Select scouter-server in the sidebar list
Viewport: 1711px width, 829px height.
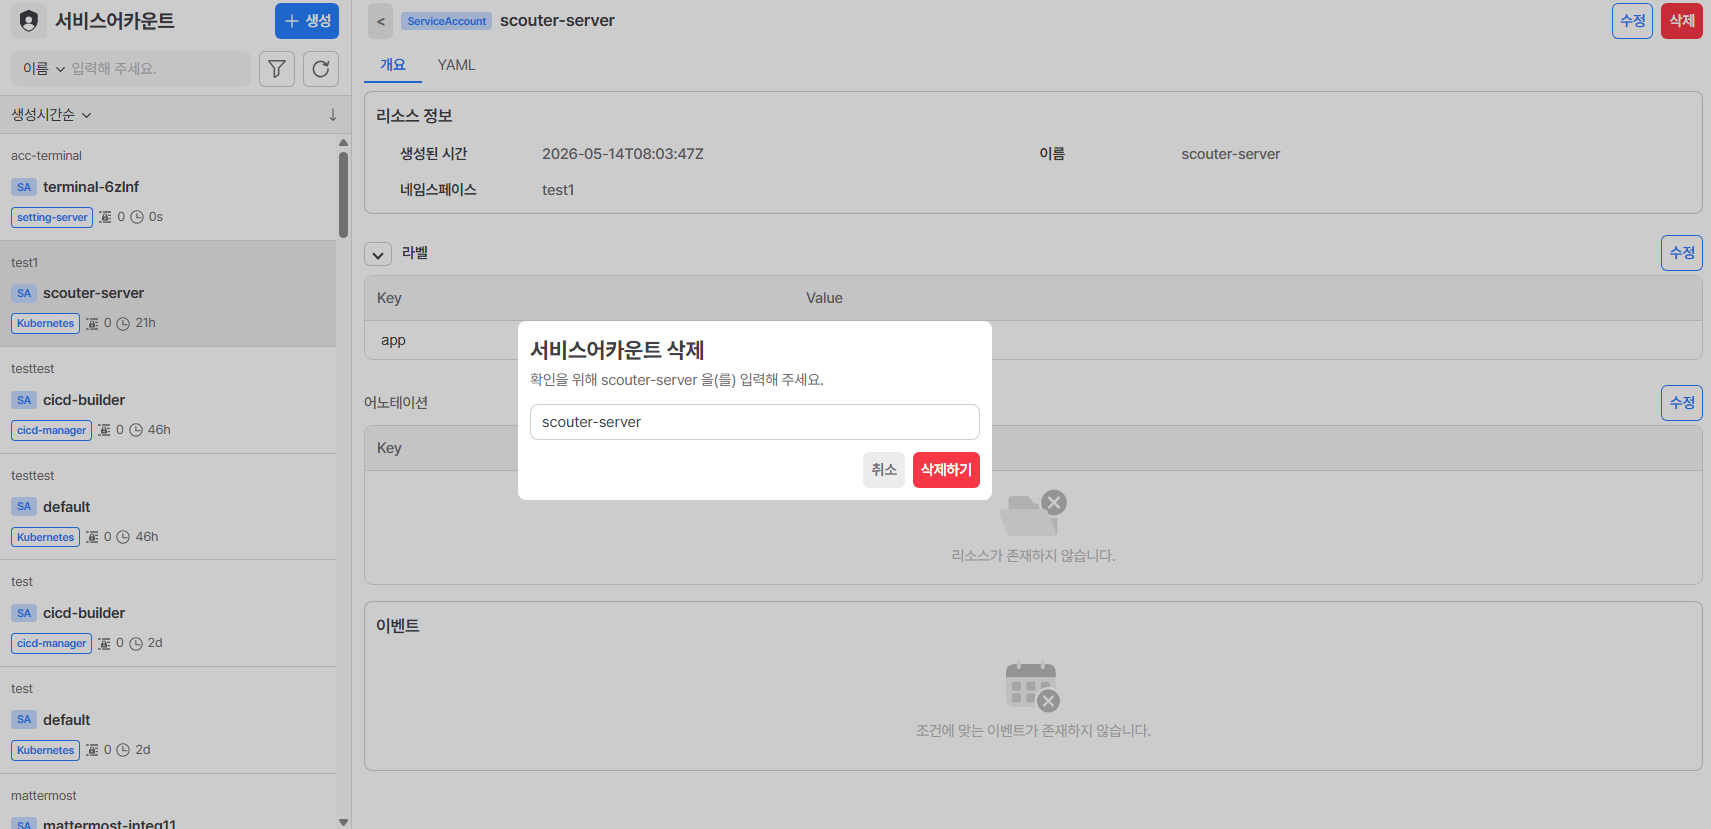pos(168,293)
